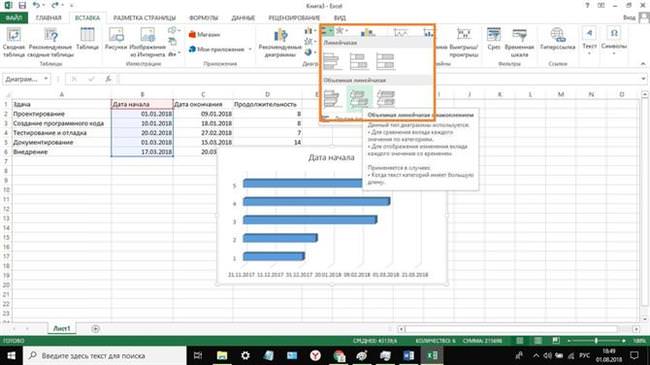Select the first flat clustered bar chart
The width and height of the screenshot is (650, 365).
coord(332,62)
